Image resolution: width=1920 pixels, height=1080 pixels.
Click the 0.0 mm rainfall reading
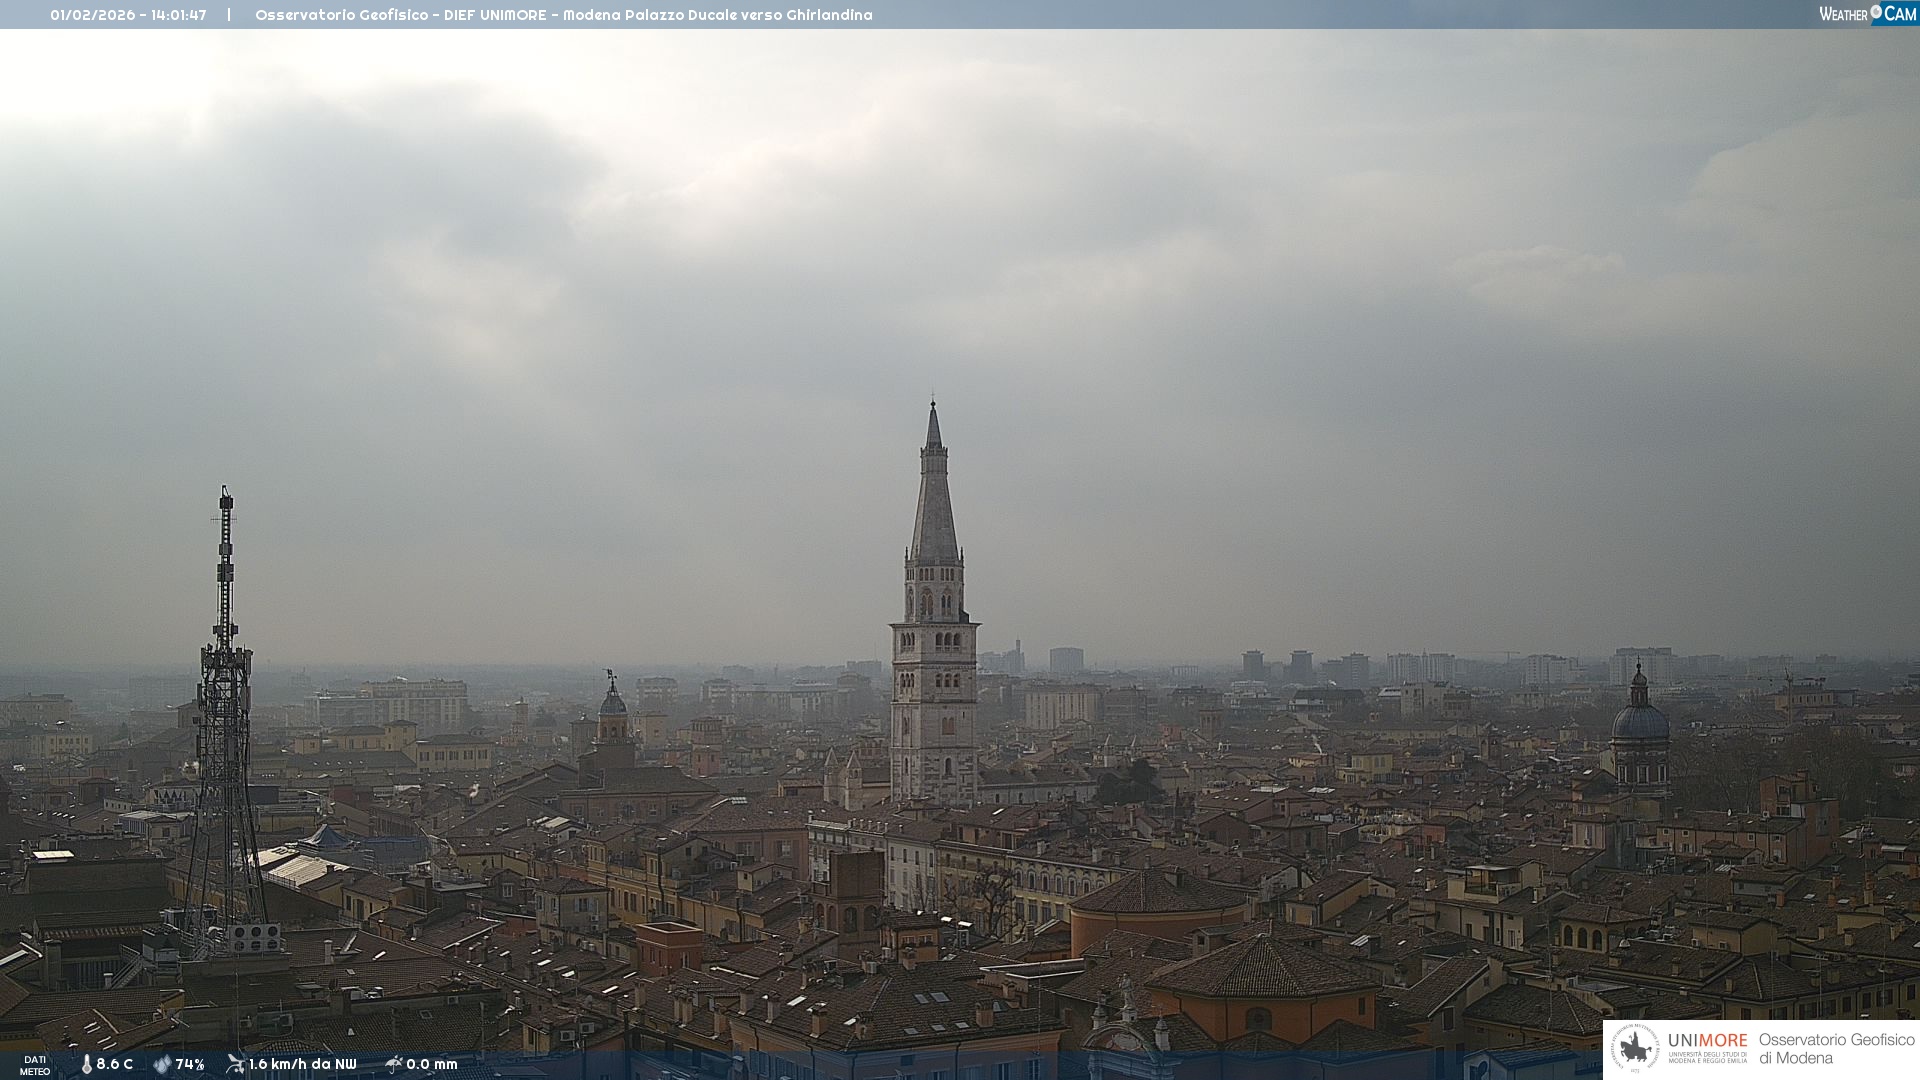432,1065
